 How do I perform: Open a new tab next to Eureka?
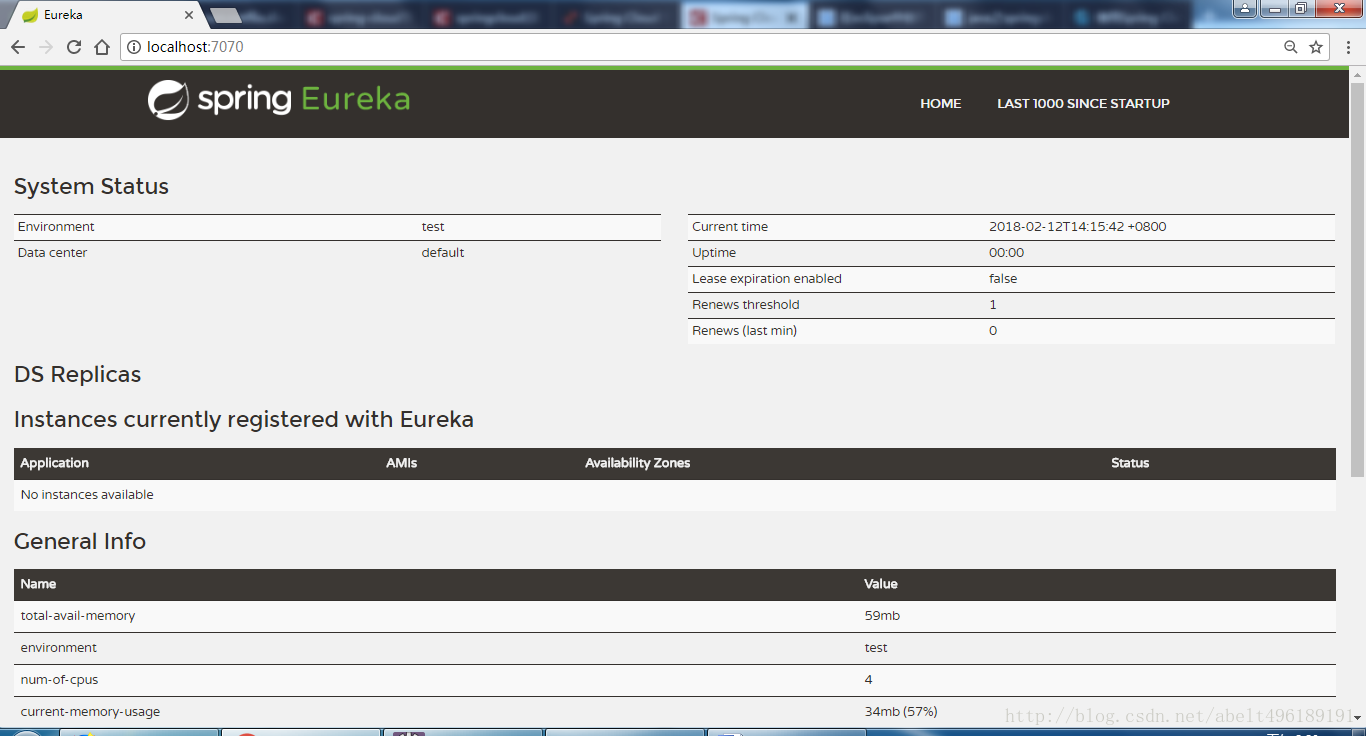click(x=226, y=15)
